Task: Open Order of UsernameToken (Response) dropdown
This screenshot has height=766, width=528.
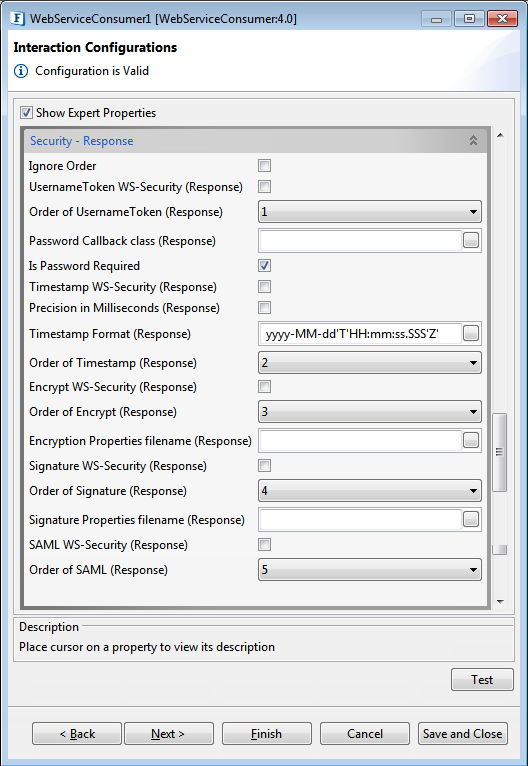Action: pyautogui.click(x=370, y=212)
